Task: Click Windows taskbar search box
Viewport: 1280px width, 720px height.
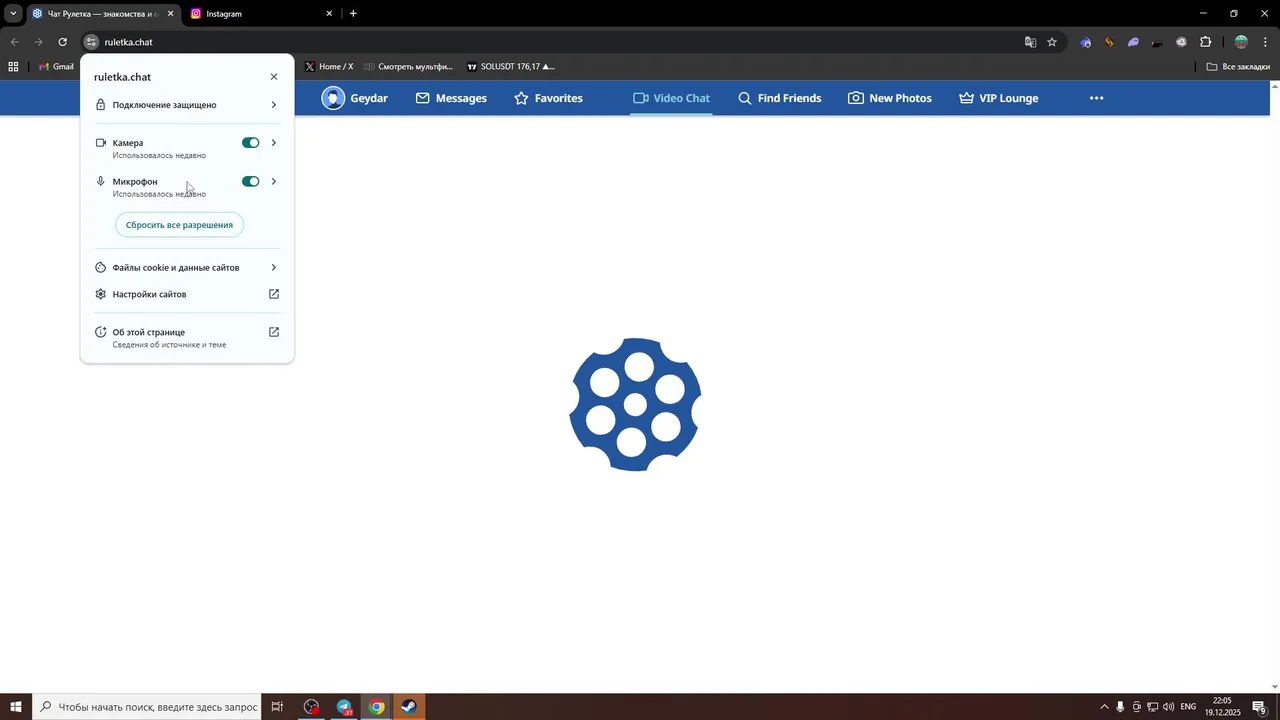Action: point(147,707)
